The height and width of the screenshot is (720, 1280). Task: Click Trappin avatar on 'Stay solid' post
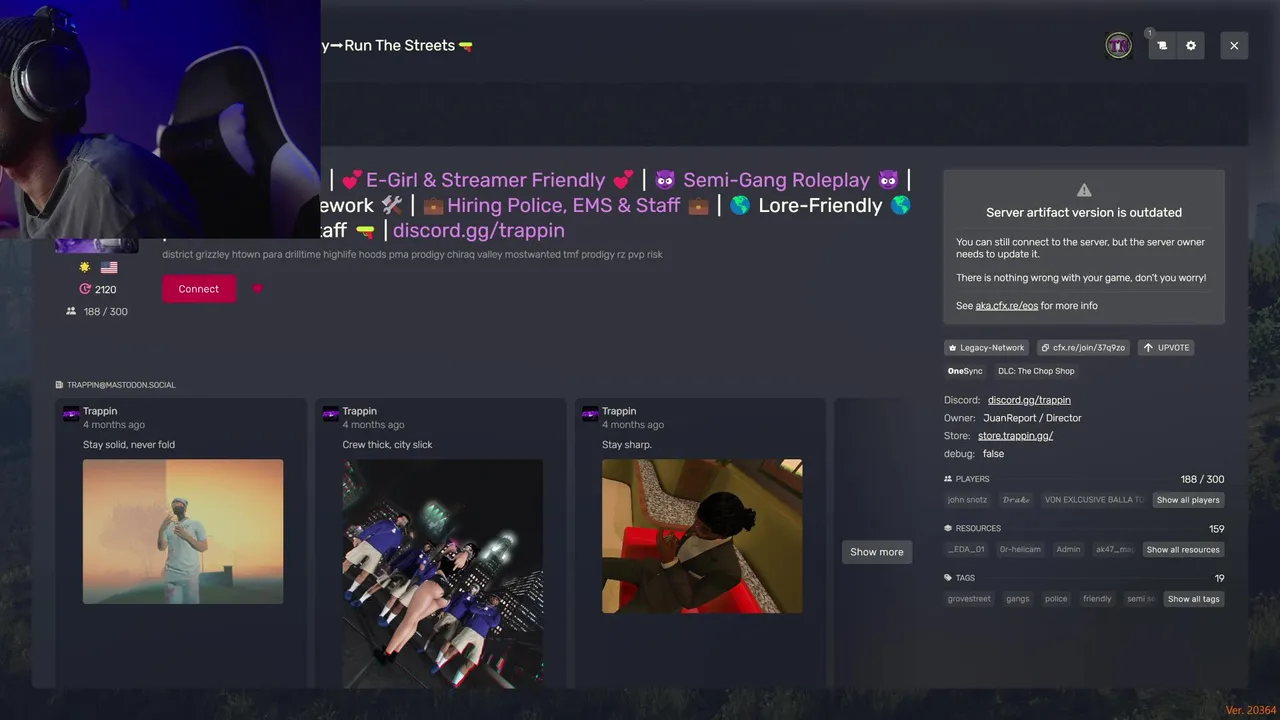pos(71,414)
